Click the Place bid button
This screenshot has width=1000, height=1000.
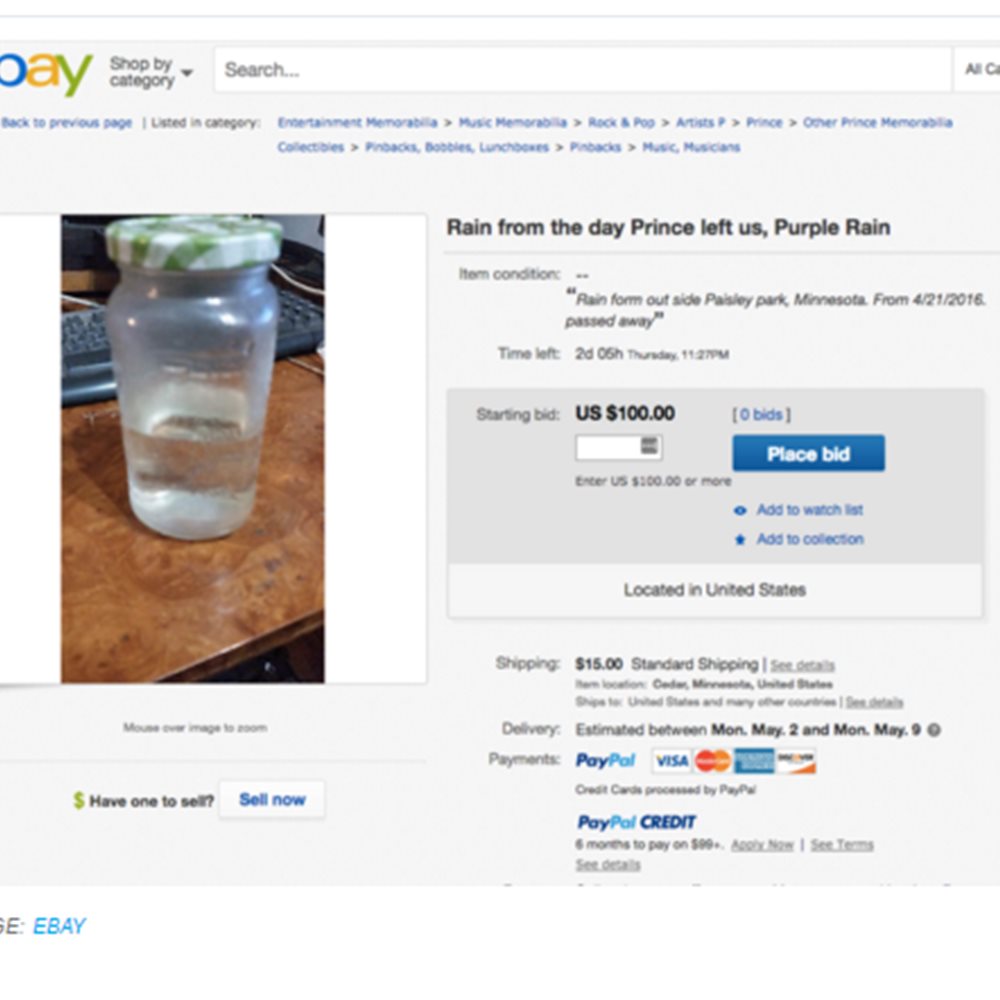[x=808, y=453]
